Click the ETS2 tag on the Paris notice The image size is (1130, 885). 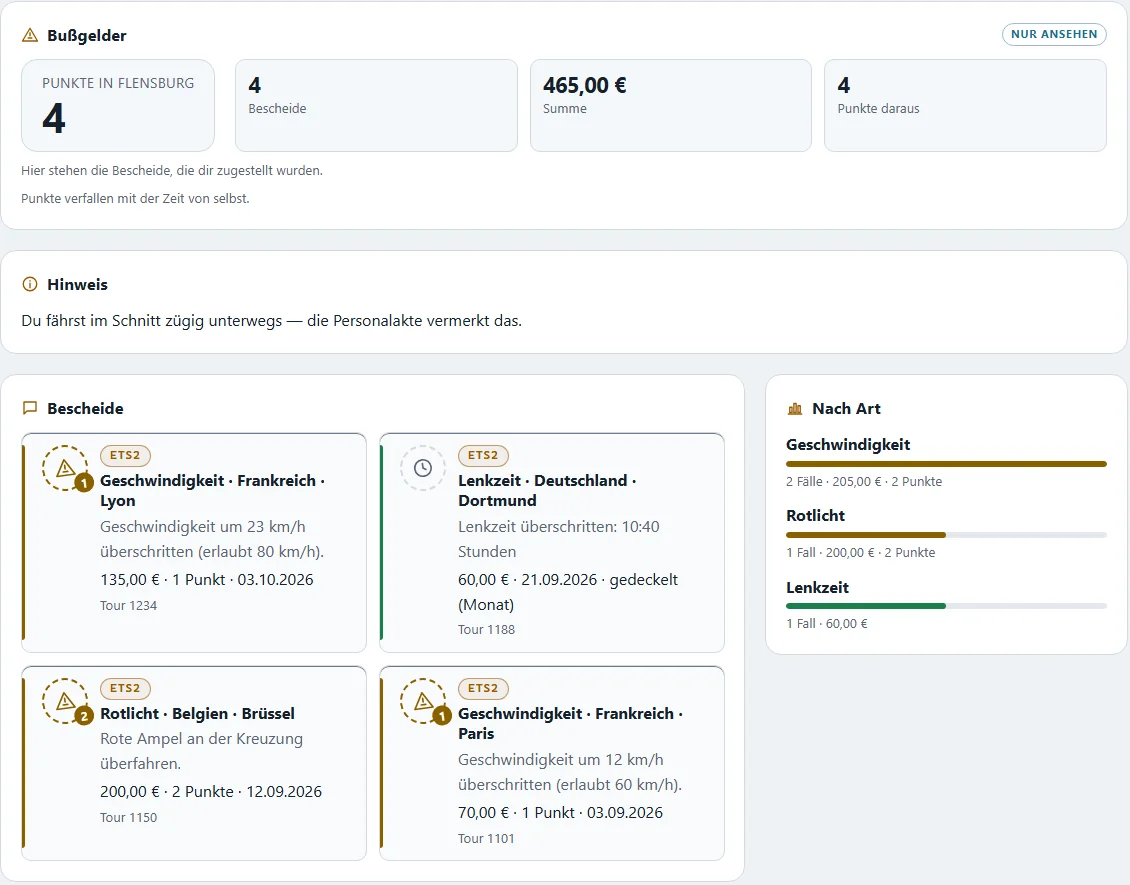pos(484,688)
